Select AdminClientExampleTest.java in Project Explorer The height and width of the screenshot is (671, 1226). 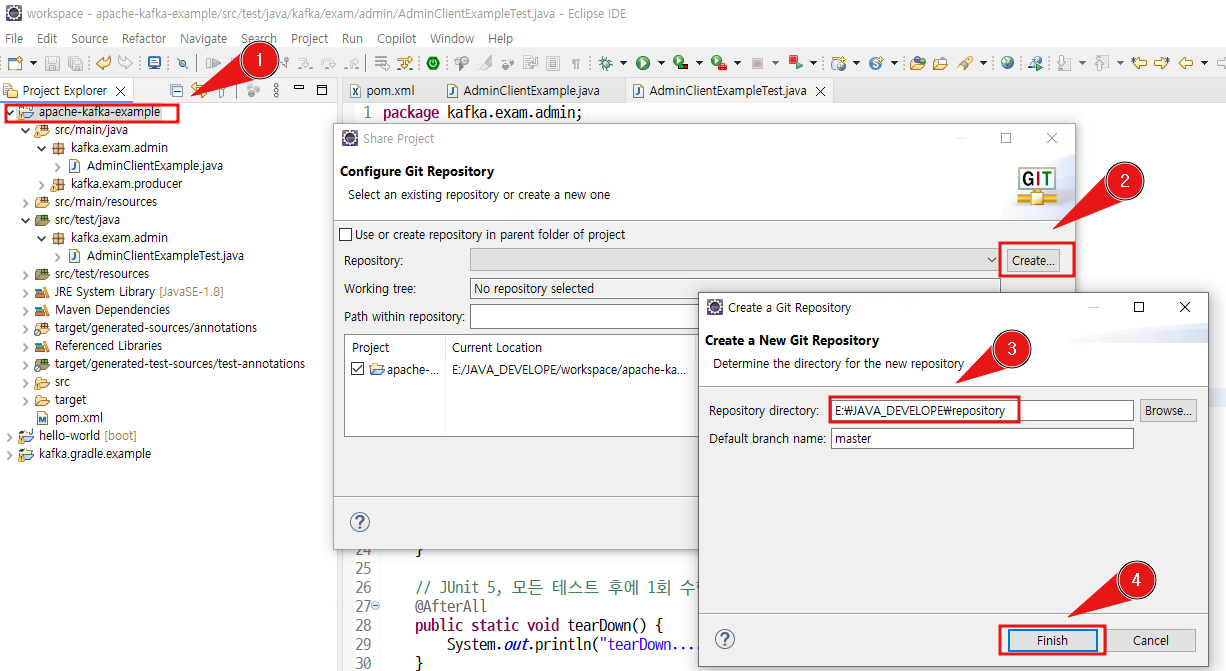tap(165, 256)
